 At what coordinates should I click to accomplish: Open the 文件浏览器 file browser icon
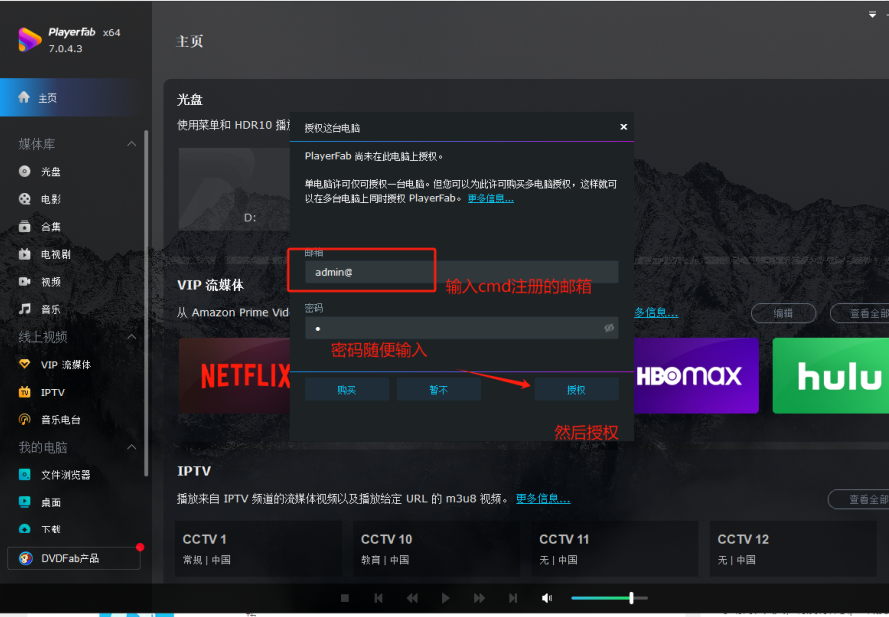24,475
